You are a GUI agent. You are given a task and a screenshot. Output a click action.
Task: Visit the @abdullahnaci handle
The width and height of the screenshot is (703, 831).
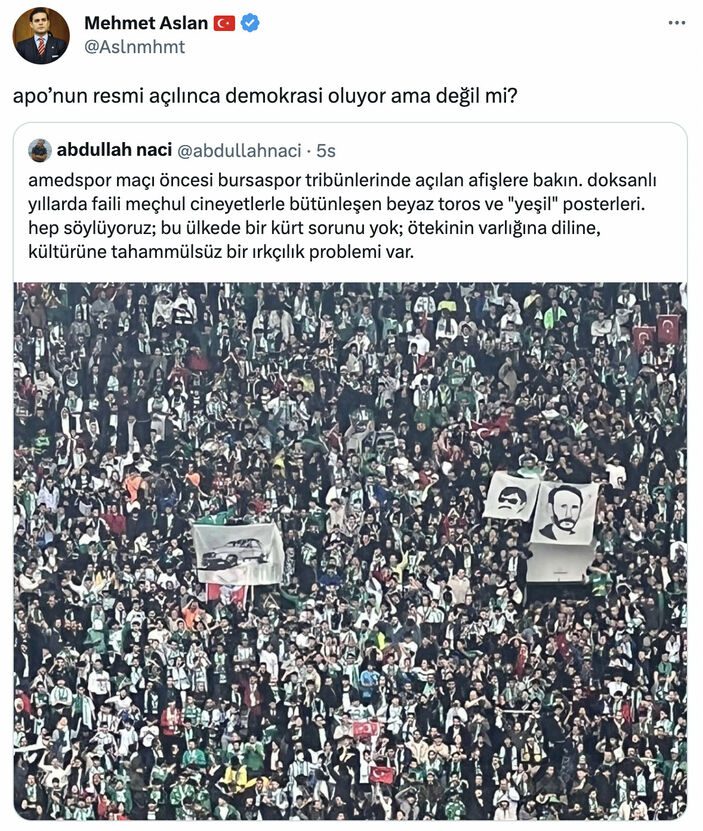[x=239, y=151]
